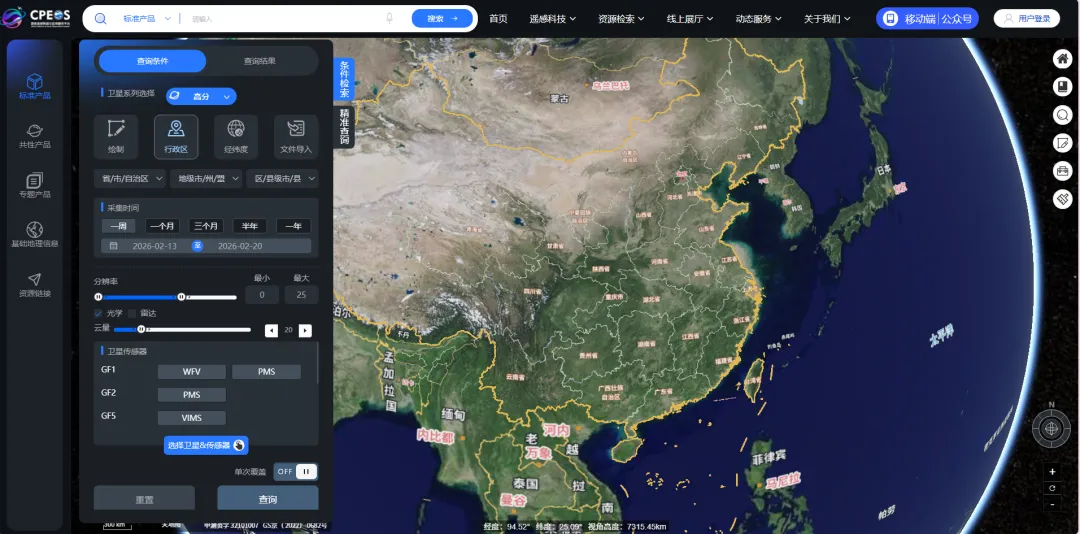Select the 条件检索 vertical tab
Image resolution: width=1080 pixels, height=534 pixels.
(x=344, y=80)
